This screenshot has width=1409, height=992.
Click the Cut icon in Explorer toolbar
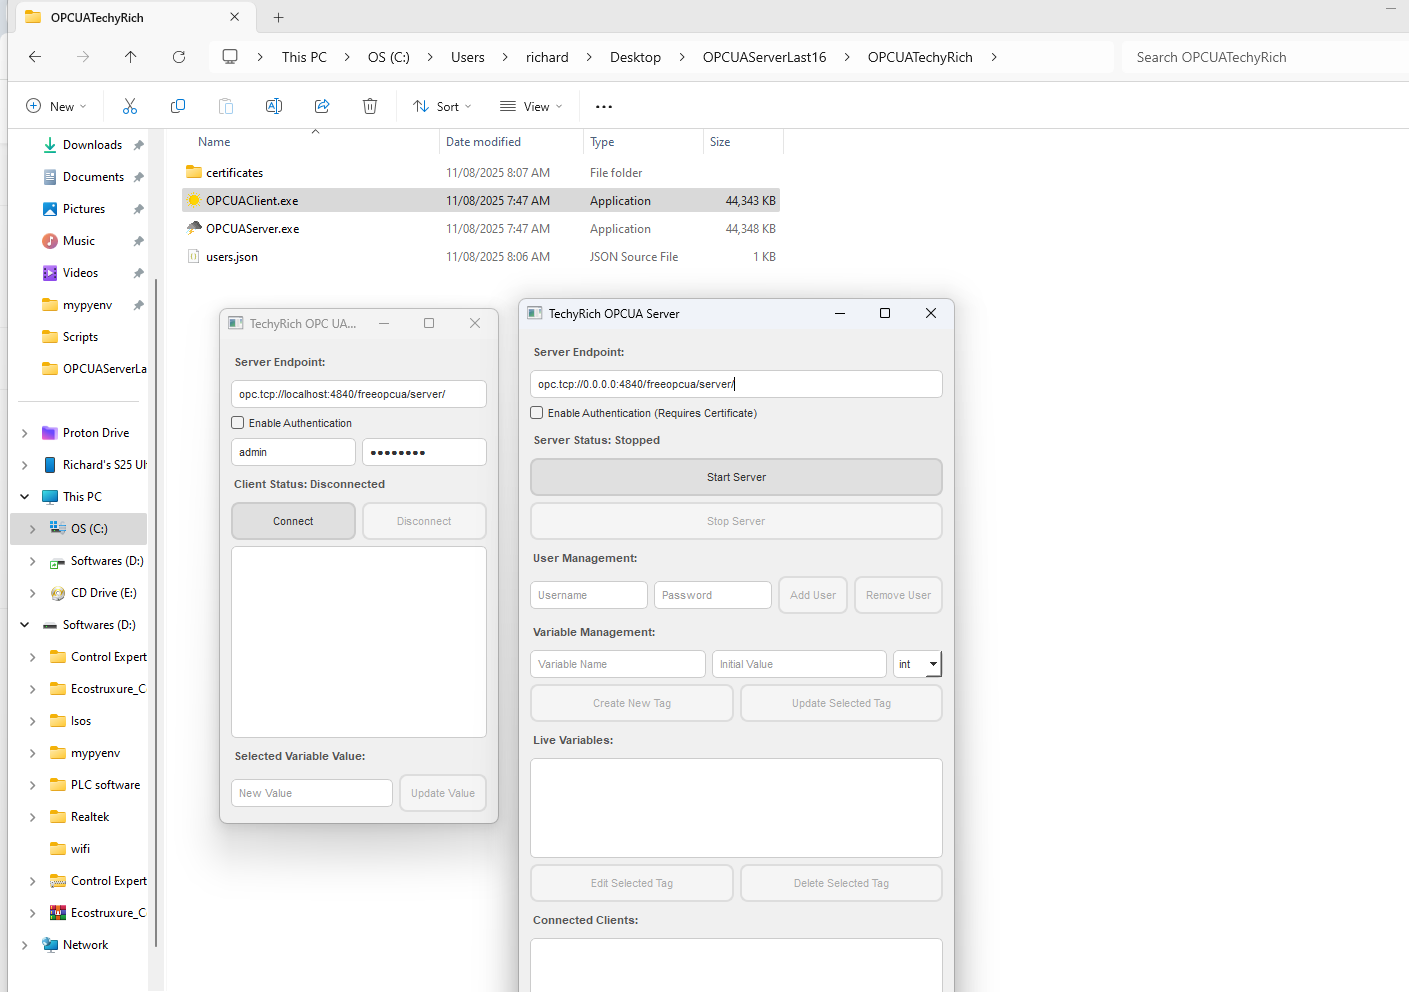[x=129, y=105]
